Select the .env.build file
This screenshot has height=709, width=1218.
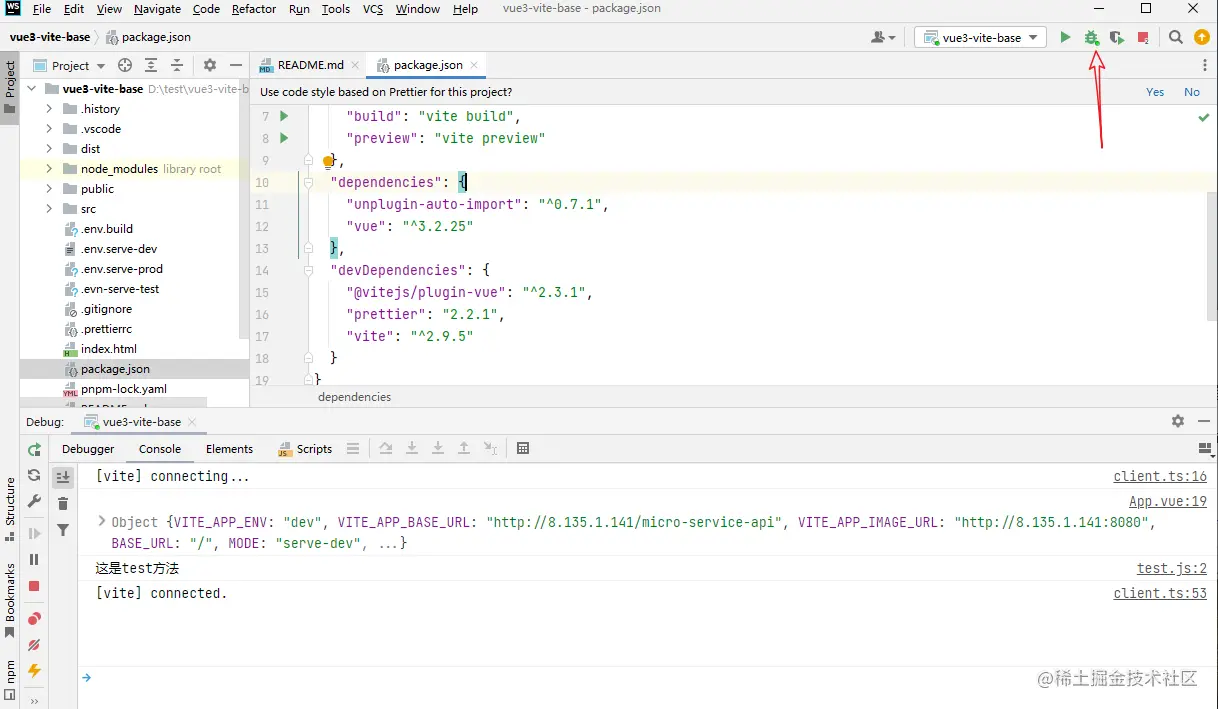[x=106, y=229]
